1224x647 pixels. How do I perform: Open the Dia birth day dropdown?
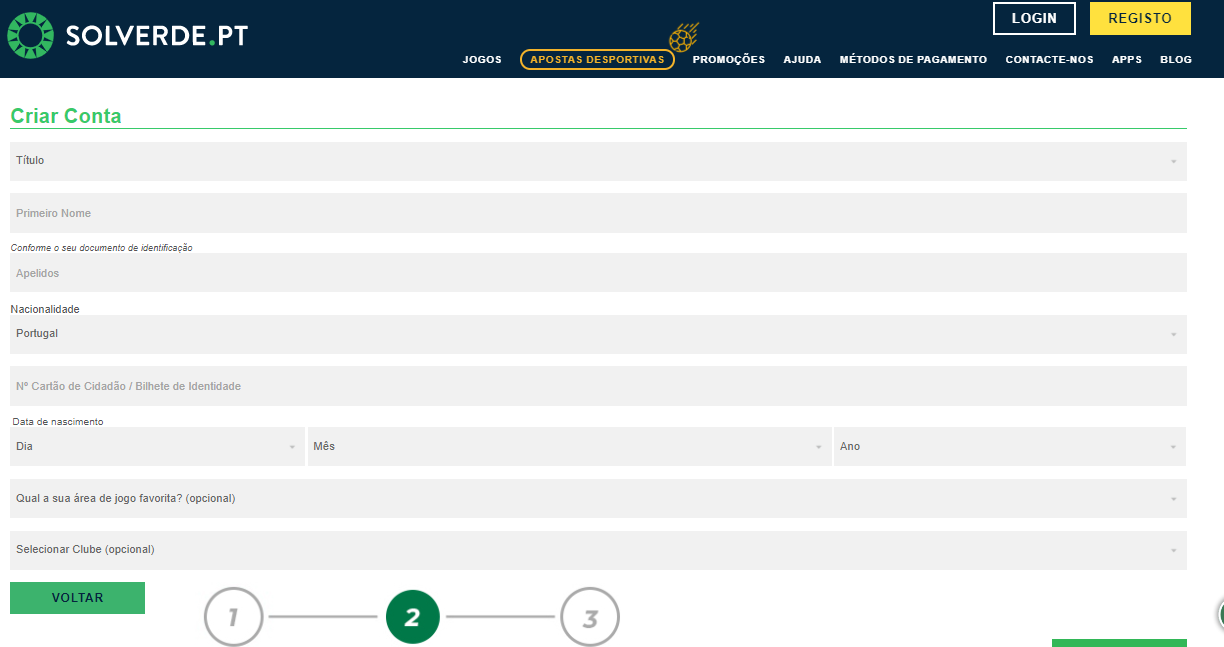[x=157, y=447]
